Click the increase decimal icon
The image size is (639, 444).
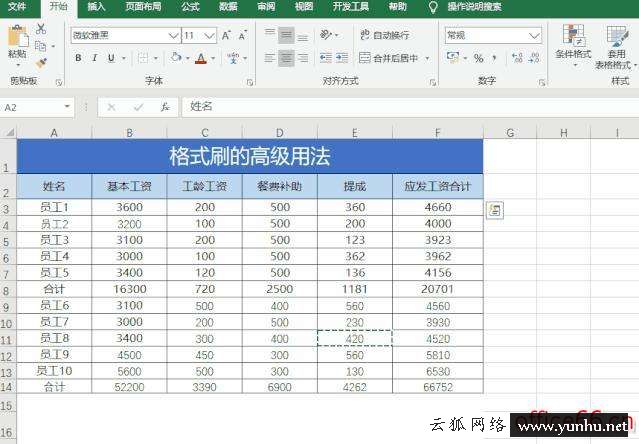click(x=517, y=58)
